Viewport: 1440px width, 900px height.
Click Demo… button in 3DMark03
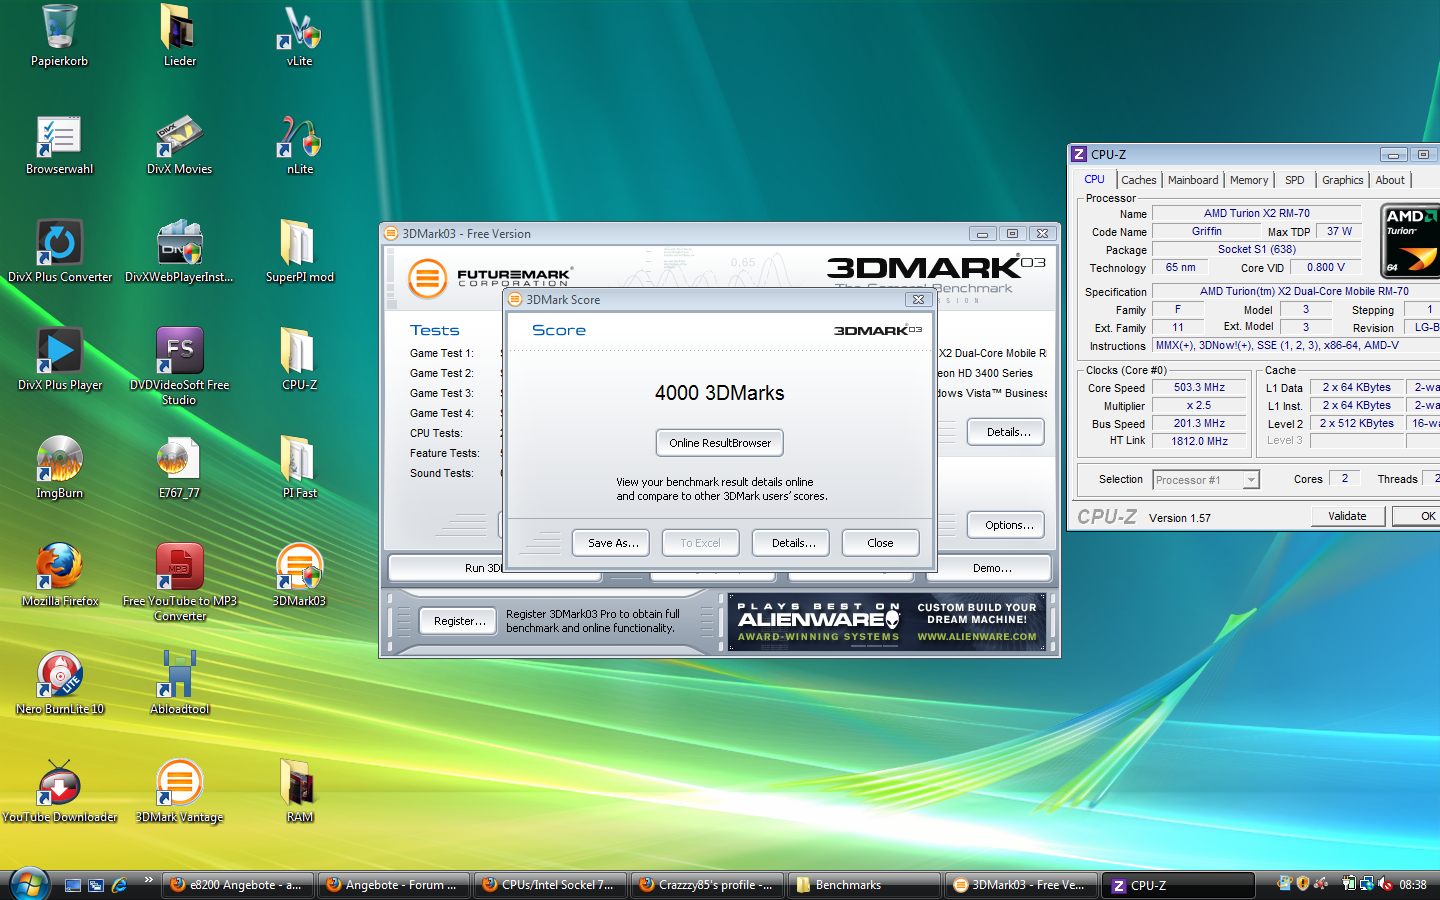[991, 568]
